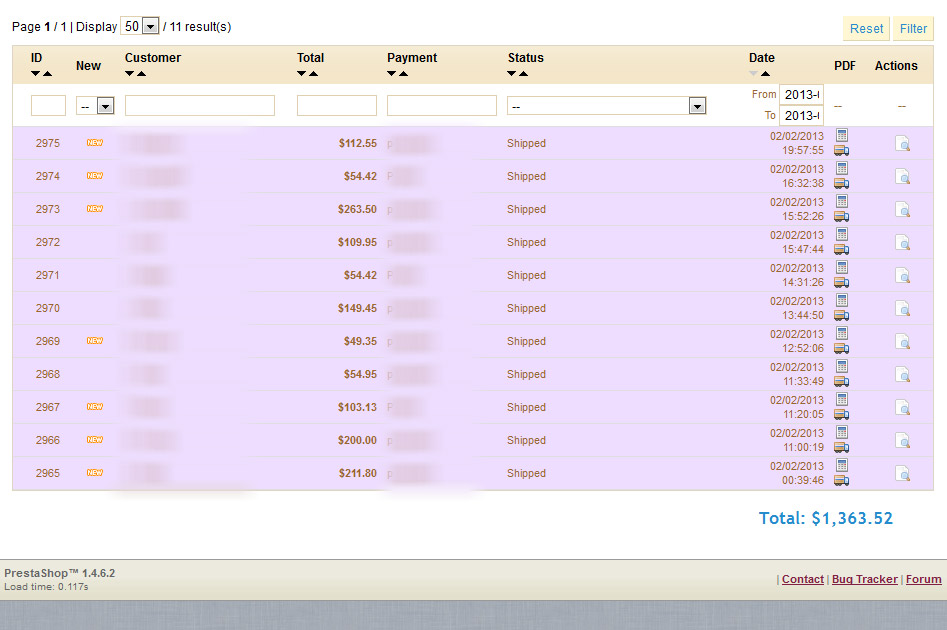The image size is (947, 630).
Task: Open delivery slip for order 2965
Action: pos(842,481)
